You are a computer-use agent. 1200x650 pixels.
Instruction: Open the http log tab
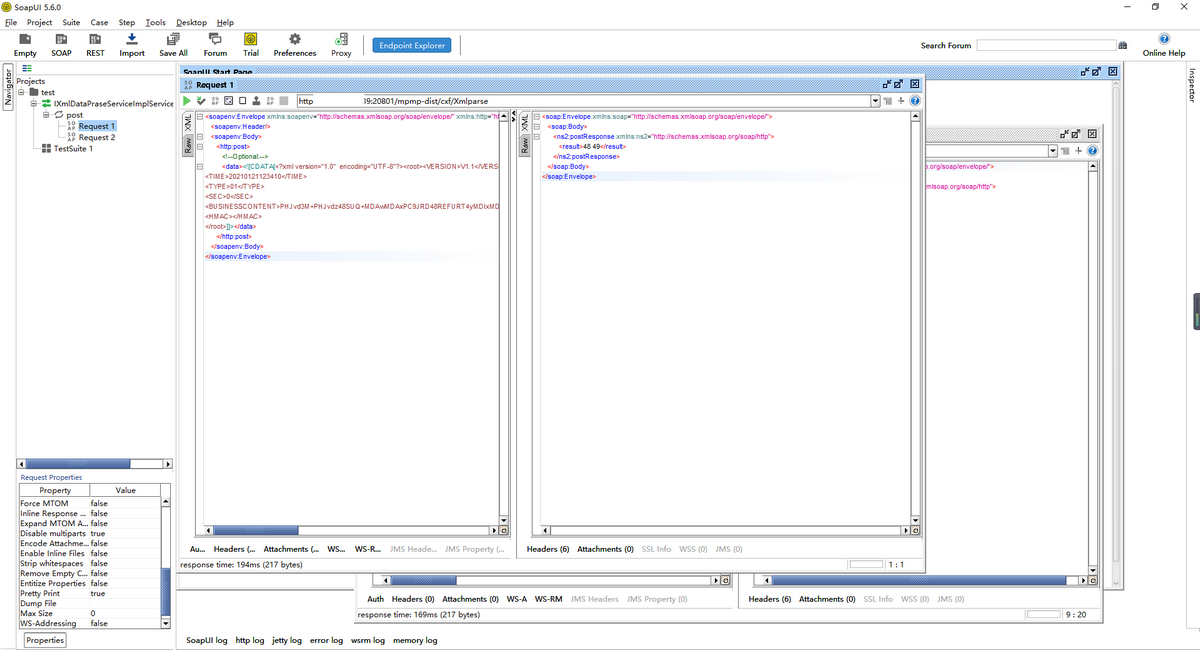250,640
